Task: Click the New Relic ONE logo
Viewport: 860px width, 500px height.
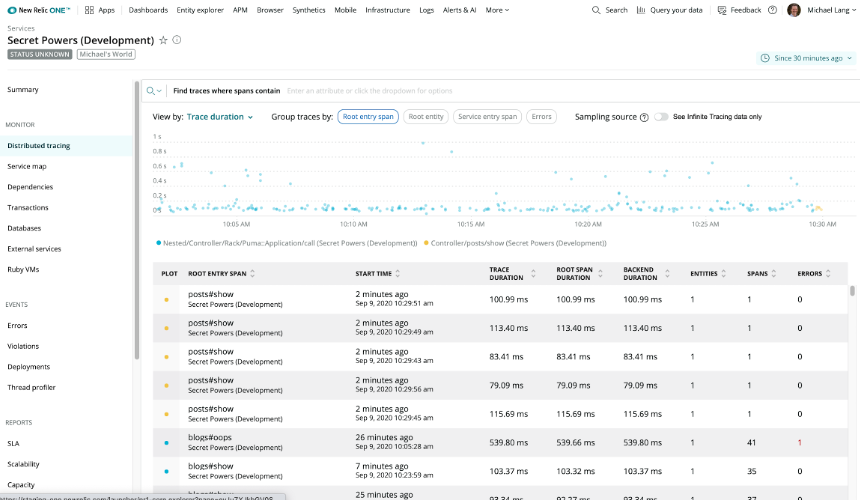Action: point(38,10)
